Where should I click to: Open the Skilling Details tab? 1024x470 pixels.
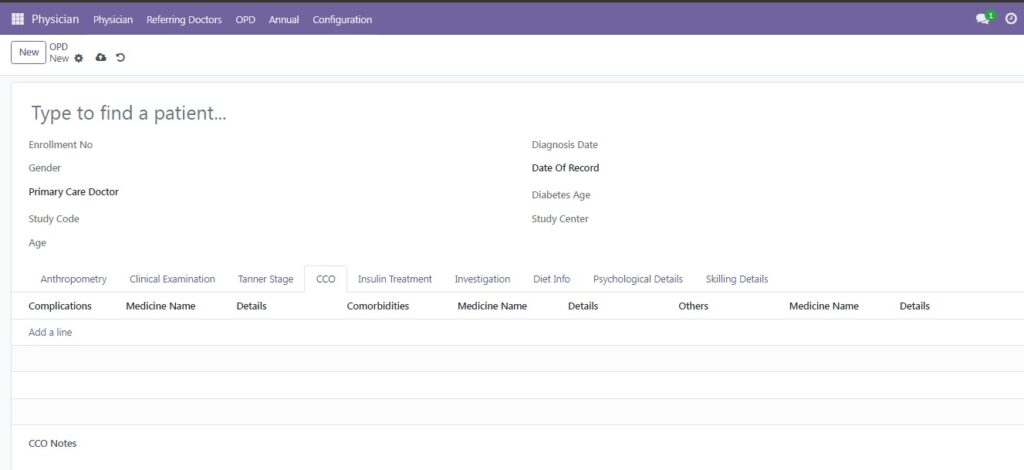click(737, 279)
